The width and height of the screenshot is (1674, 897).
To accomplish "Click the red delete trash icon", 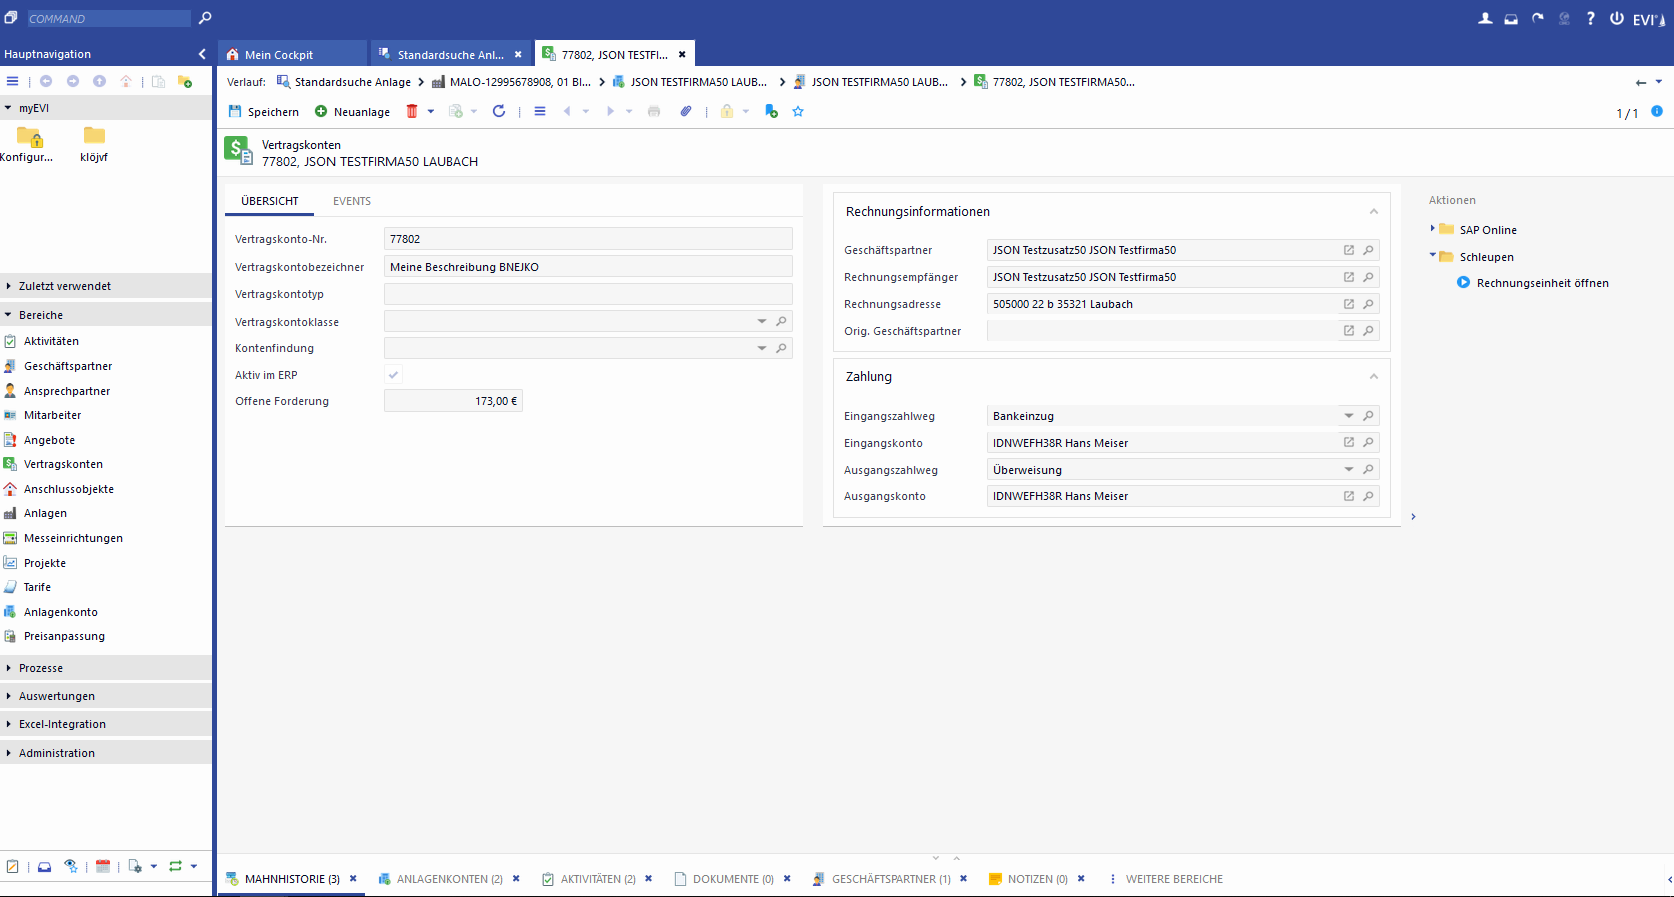I will [x=412, y=112].
